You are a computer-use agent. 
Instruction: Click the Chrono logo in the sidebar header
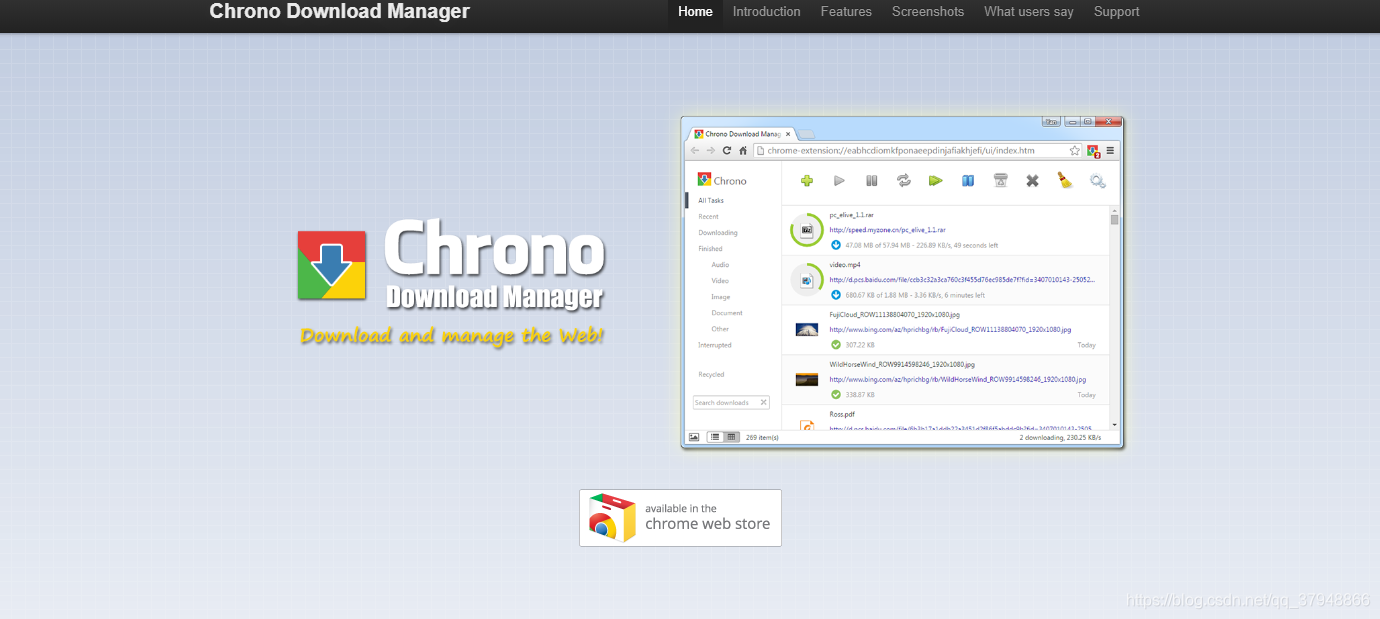[x=722, y=181]
